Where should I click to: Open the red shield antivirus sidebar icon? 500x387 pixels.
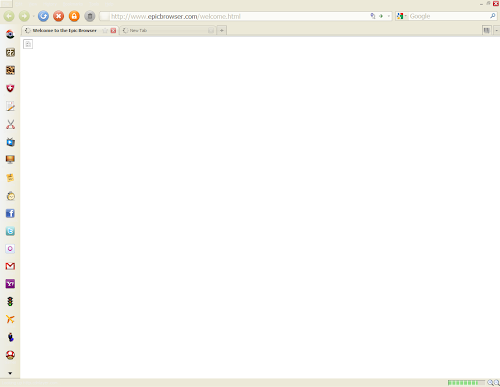coord(10,88)
